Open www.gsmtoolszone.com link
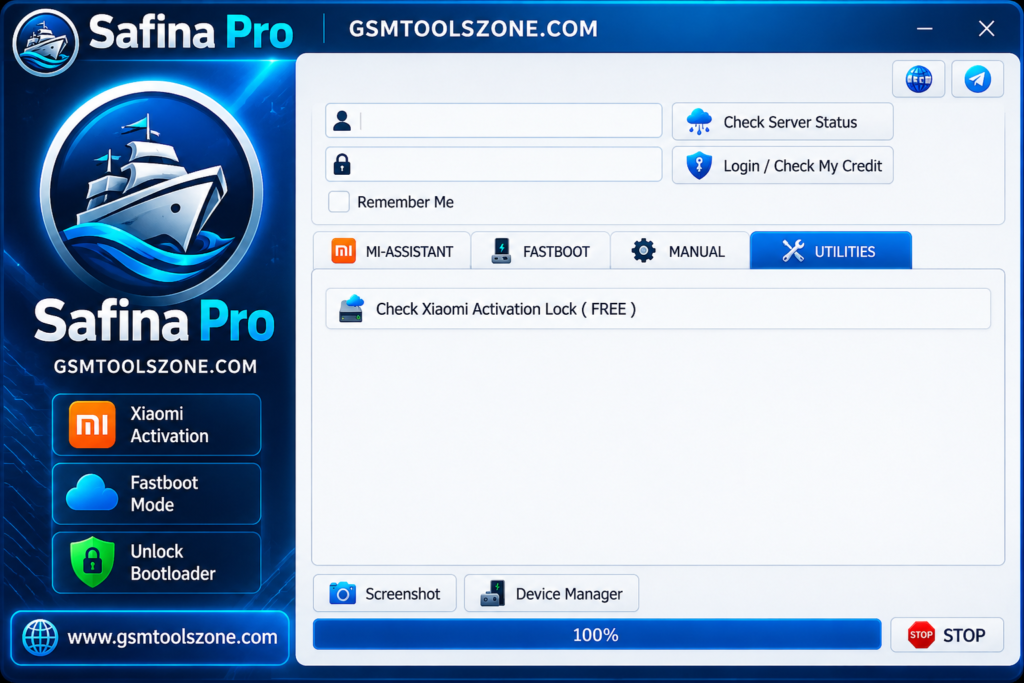 150,637
